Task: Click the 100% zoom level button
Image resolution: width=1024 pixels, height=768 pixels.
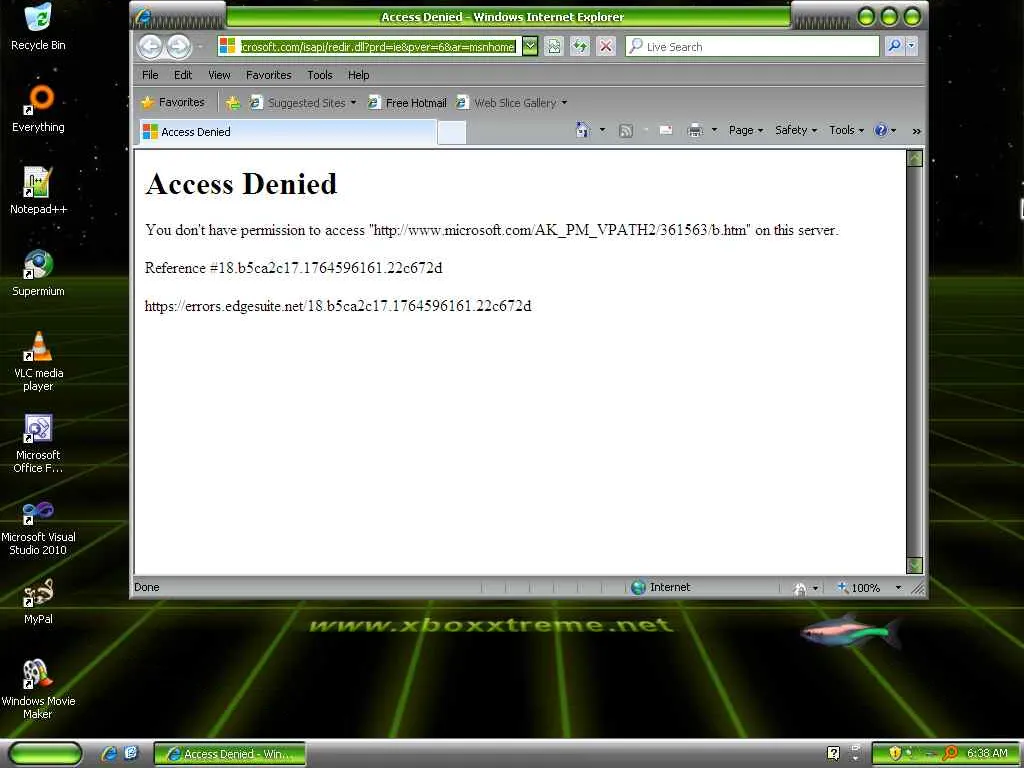Action: click(x=859, y=588)
